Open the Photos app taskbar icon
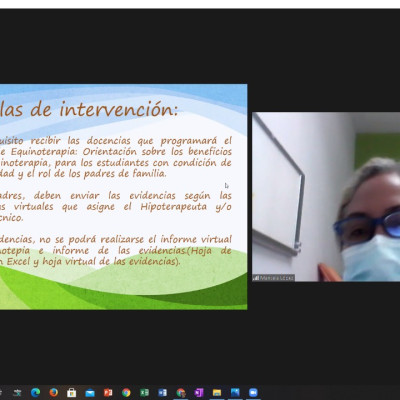Image resolution: width=400 pixels, height=400 pixels. point(235,393)
